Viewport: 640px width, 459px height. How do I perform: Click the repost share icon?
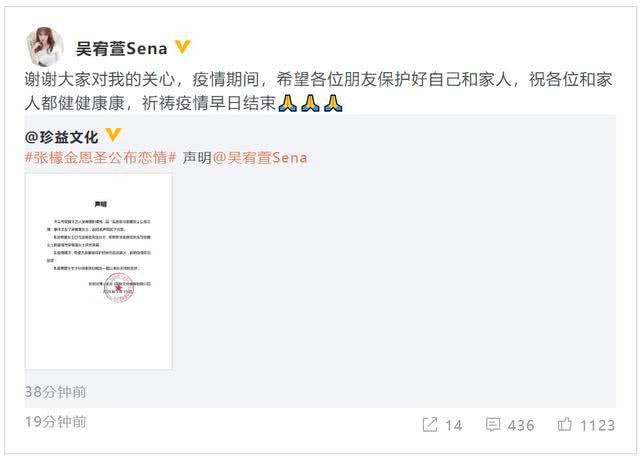[430, 424]
